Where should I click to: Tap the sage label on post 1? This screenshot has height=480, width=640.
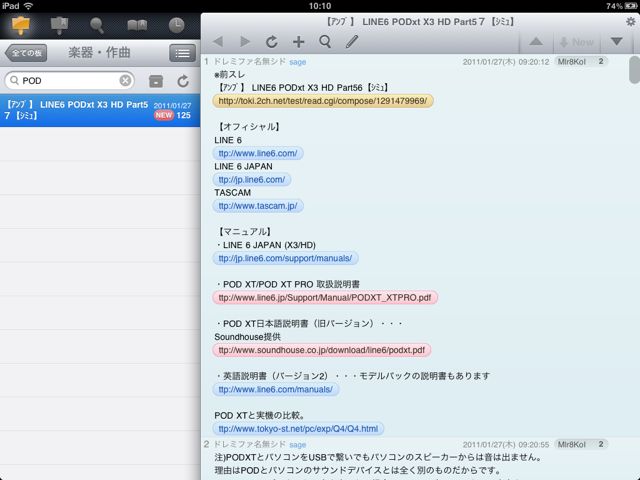pos(298,62)
